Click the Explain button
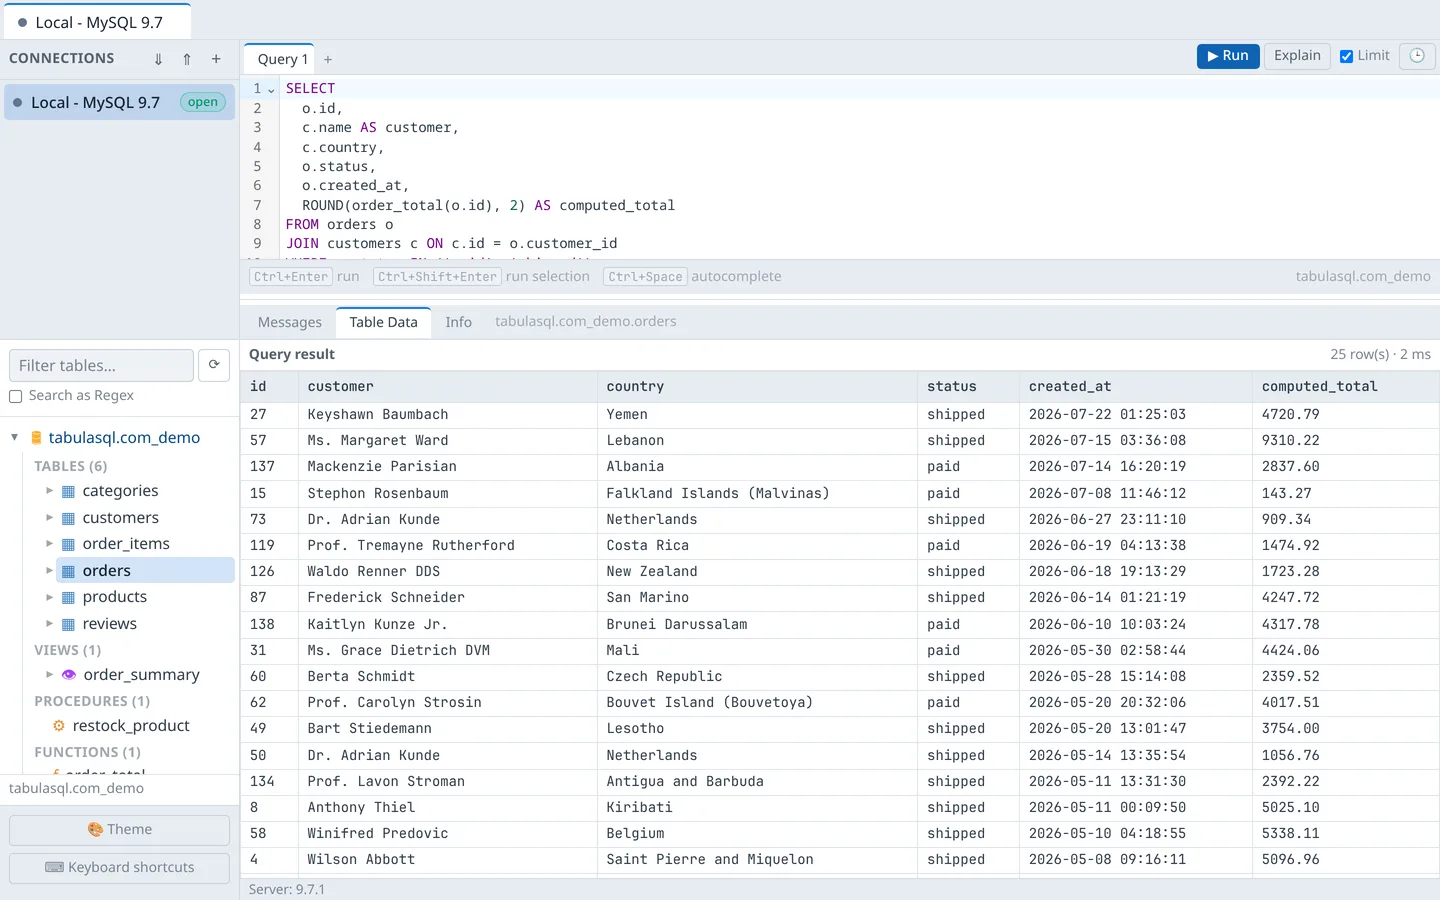 [x=1297, y=56]
